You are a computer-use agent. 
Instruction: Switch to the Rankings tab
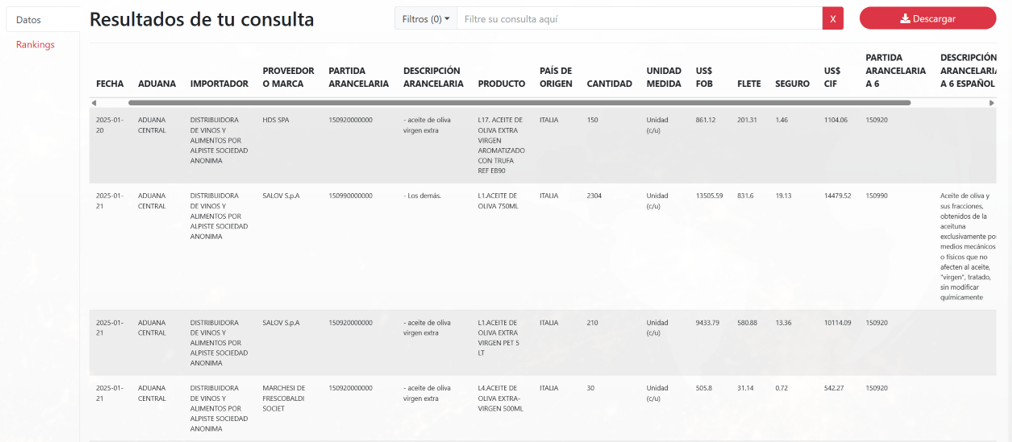click(35, 45)
